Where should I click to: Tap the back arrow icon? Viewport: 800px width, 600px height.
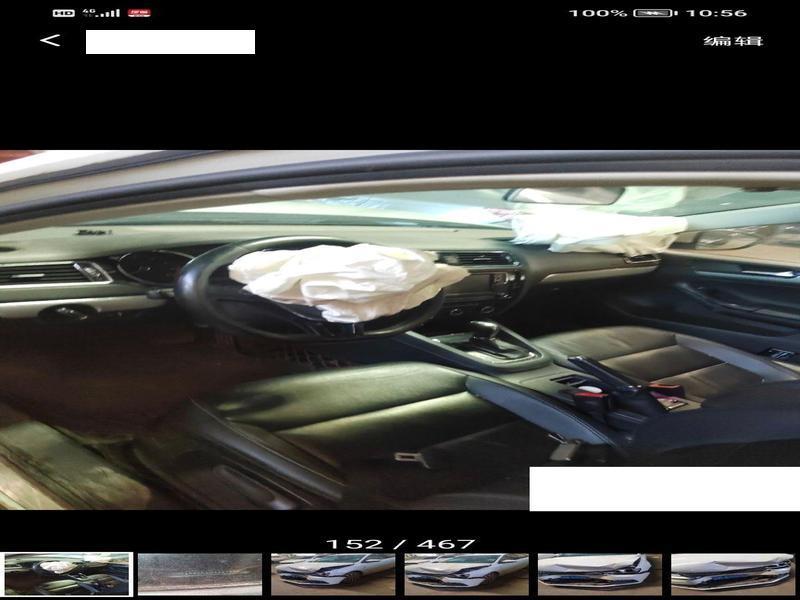[x=50, y=41]
